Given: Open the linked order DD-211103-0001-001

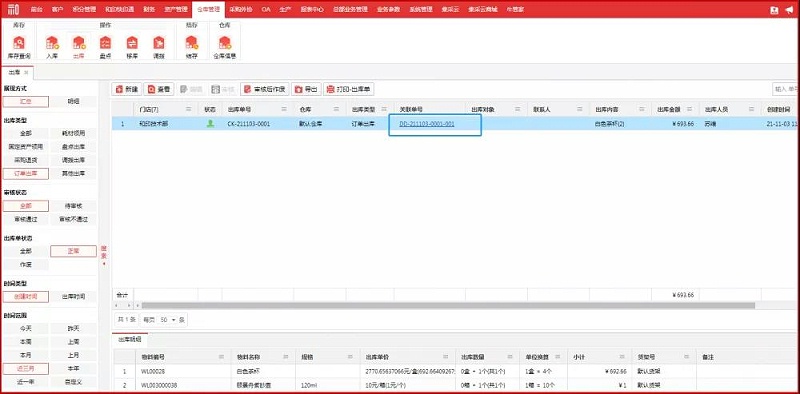Looking at the screenshot, I should coord(427,124).
